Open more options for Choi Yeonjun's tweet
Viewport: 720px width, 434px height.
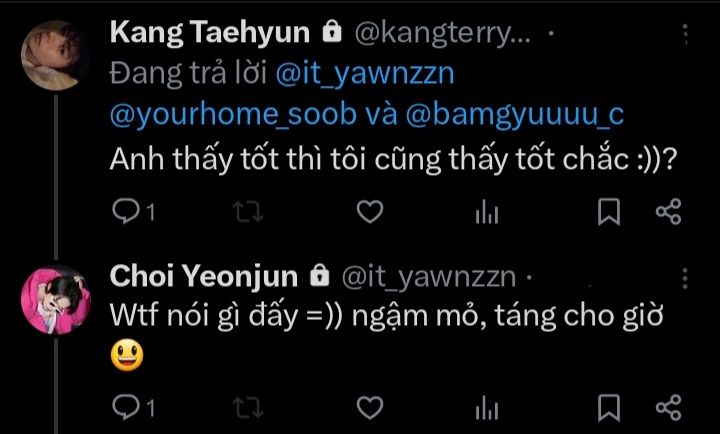click(685, 279)
